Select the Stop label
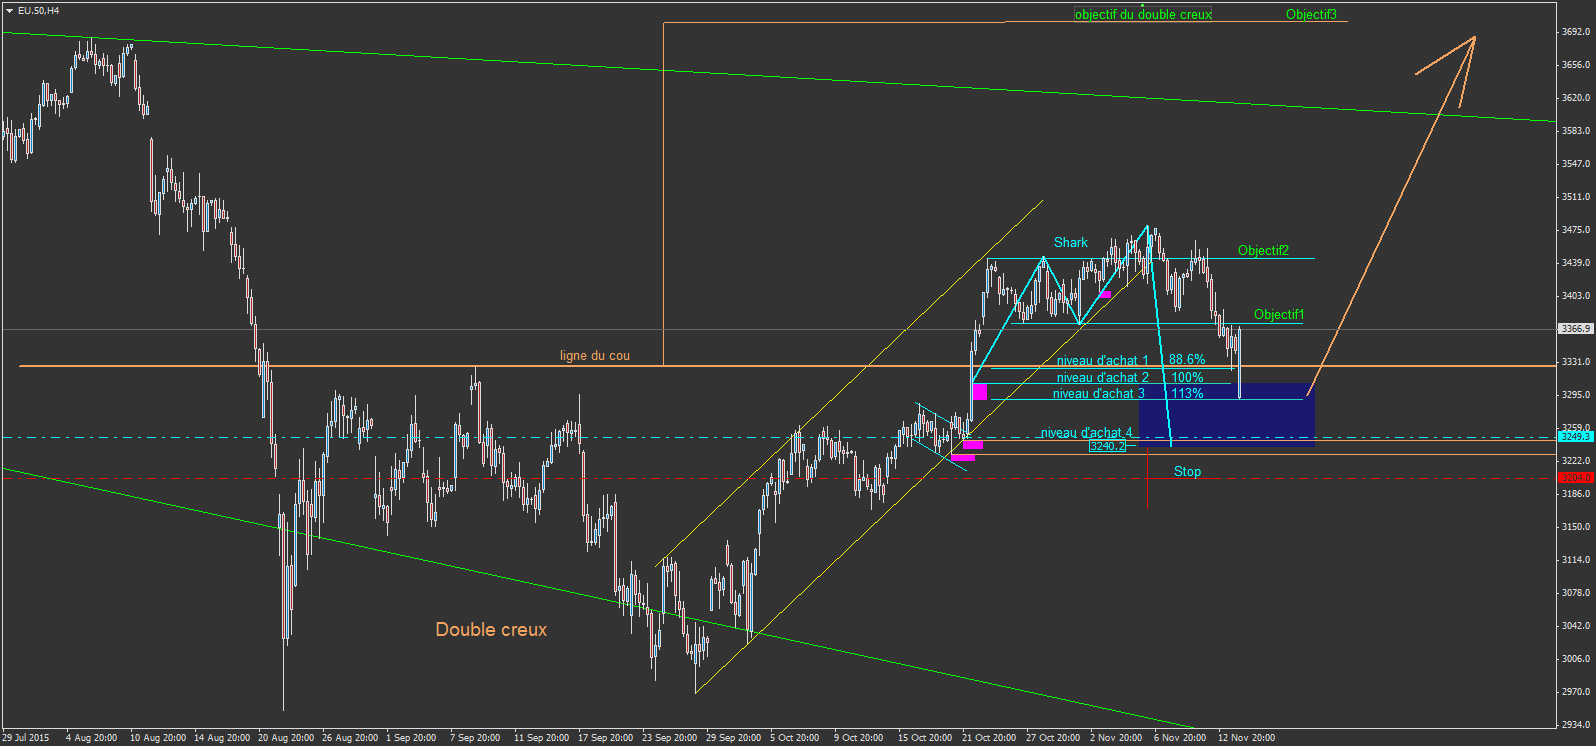 tap(1188, 472)
